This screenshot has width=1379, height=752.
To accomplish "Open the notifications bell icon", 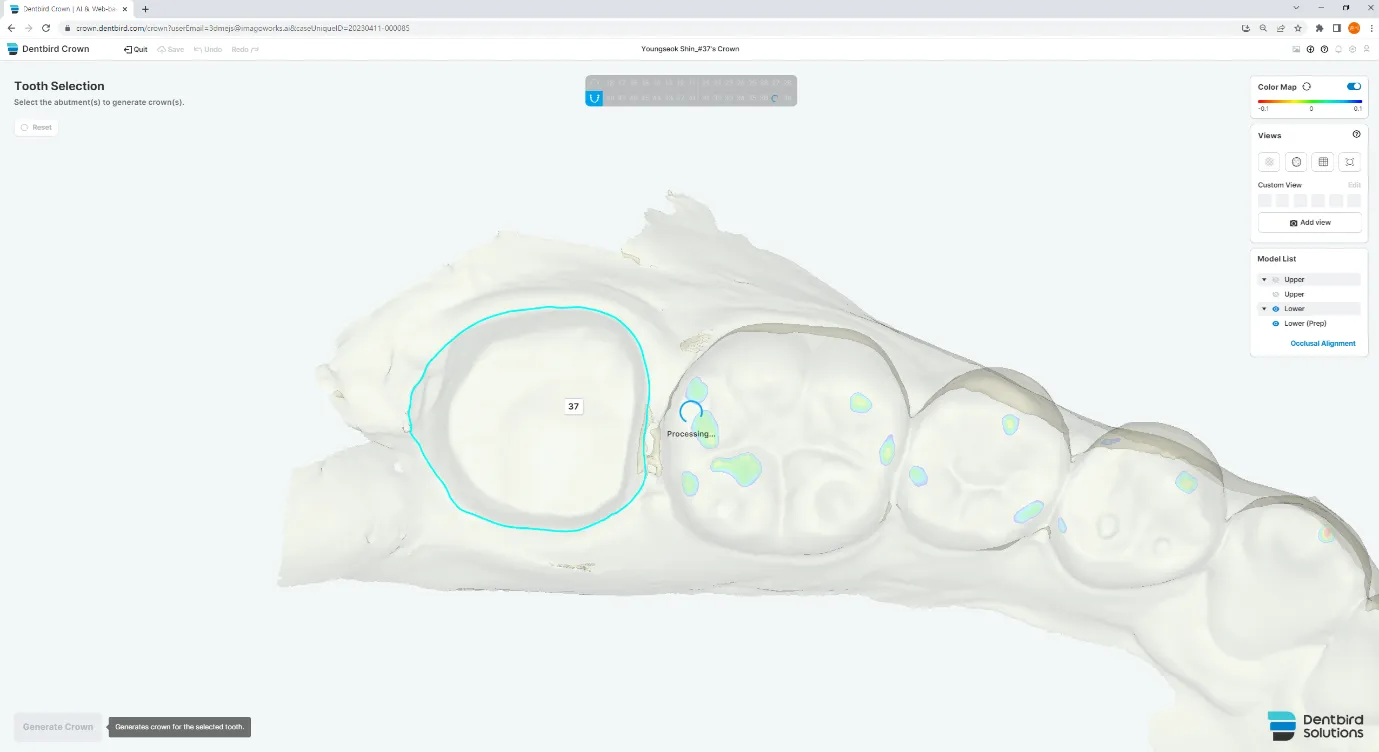I will click(x=1338, y=49).
